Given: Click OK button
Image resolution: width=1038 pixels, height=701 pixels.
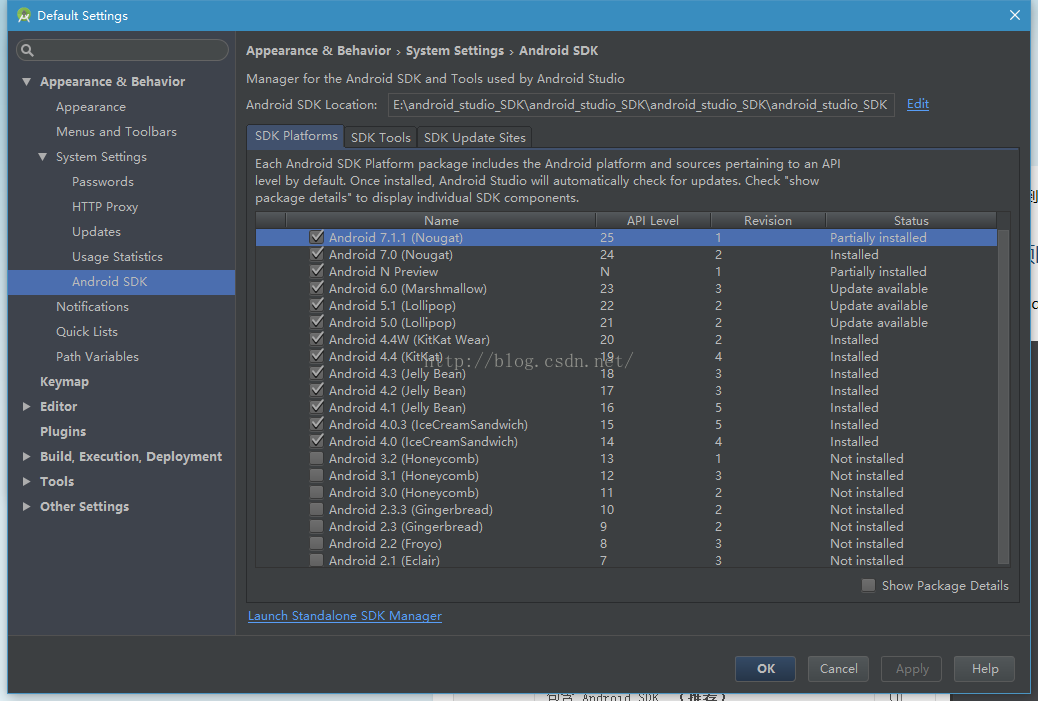Looking at the screenshot, I should click(765, 669).
